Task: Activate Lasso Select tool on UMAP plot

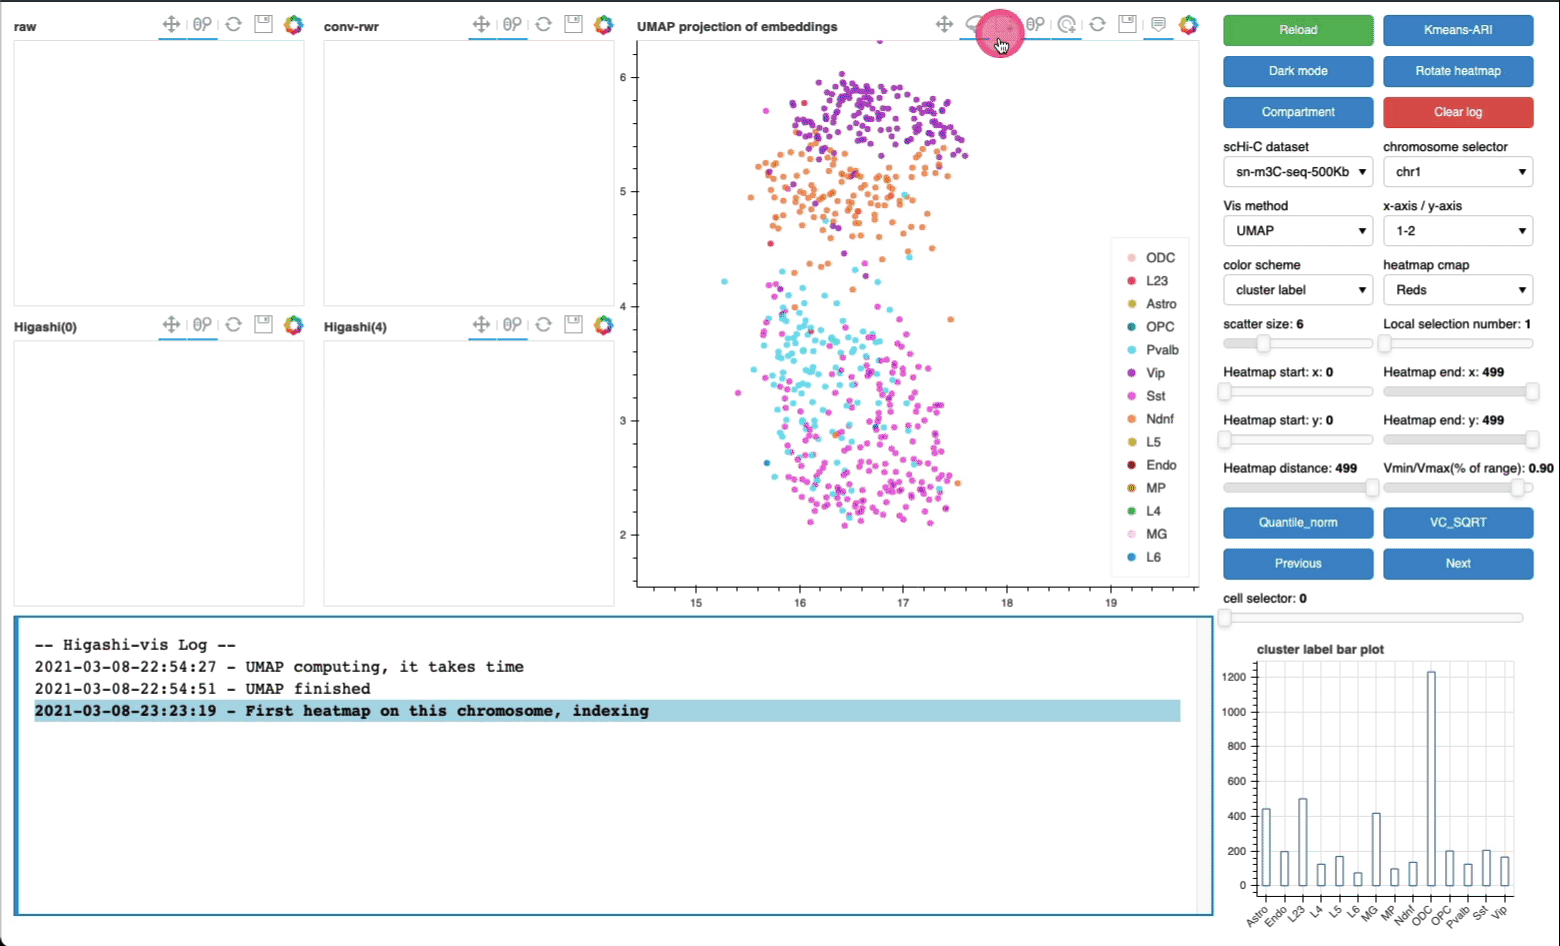Action: 974,24
